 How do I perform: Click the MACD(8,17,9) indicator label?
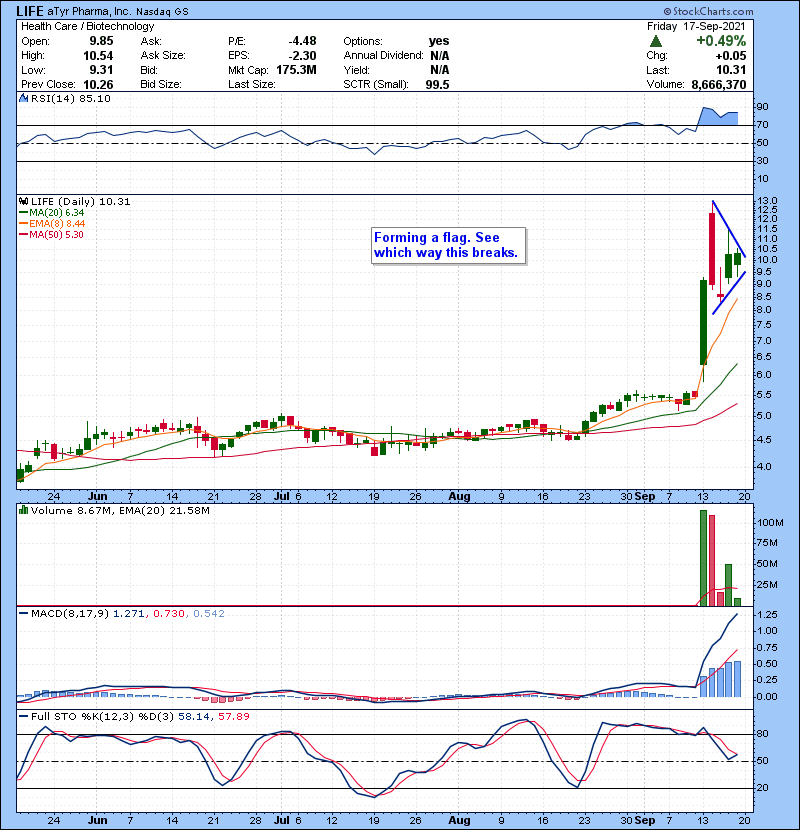[70, 614]
